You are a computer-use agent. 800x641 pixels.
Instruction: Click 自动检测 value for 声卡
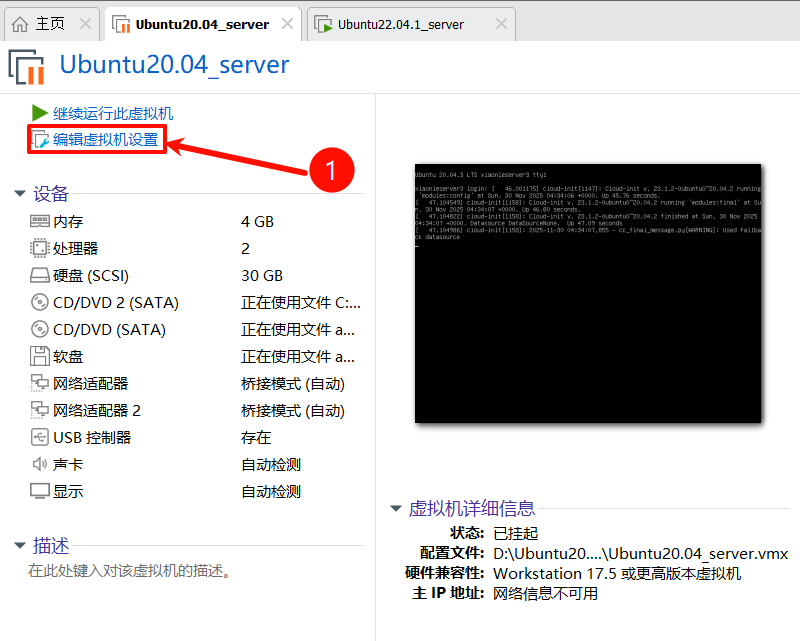271,465
